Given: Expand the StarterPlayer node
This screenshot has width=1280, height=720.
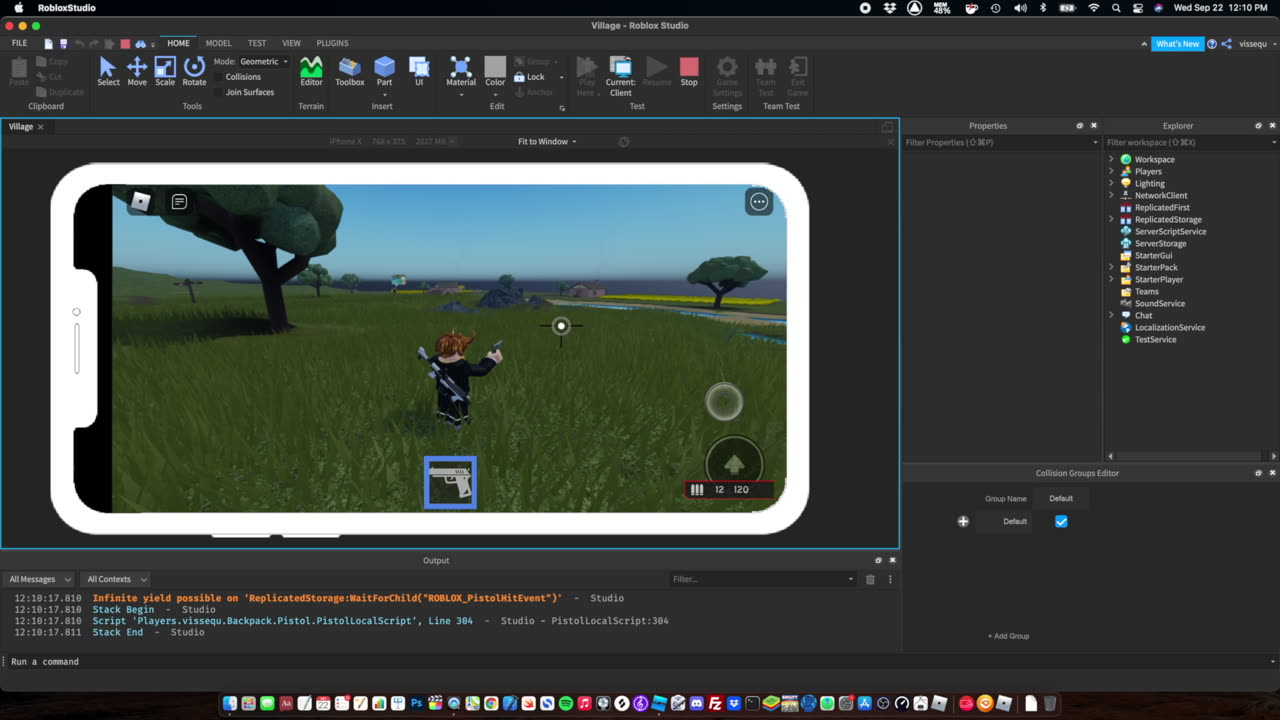Looking at the screenshot, I should pyautogui.click(x=1111, y=280).
